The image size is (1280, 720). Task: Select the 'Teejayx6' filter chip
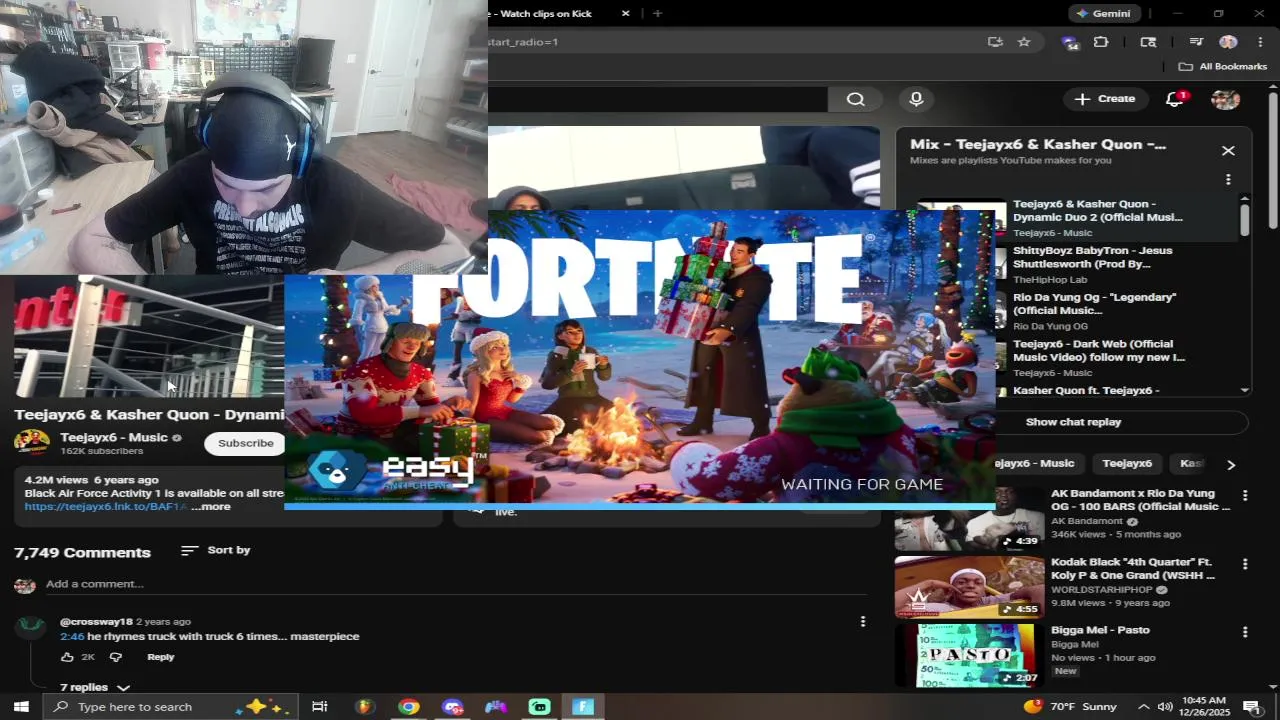[x=1127, y=463]
